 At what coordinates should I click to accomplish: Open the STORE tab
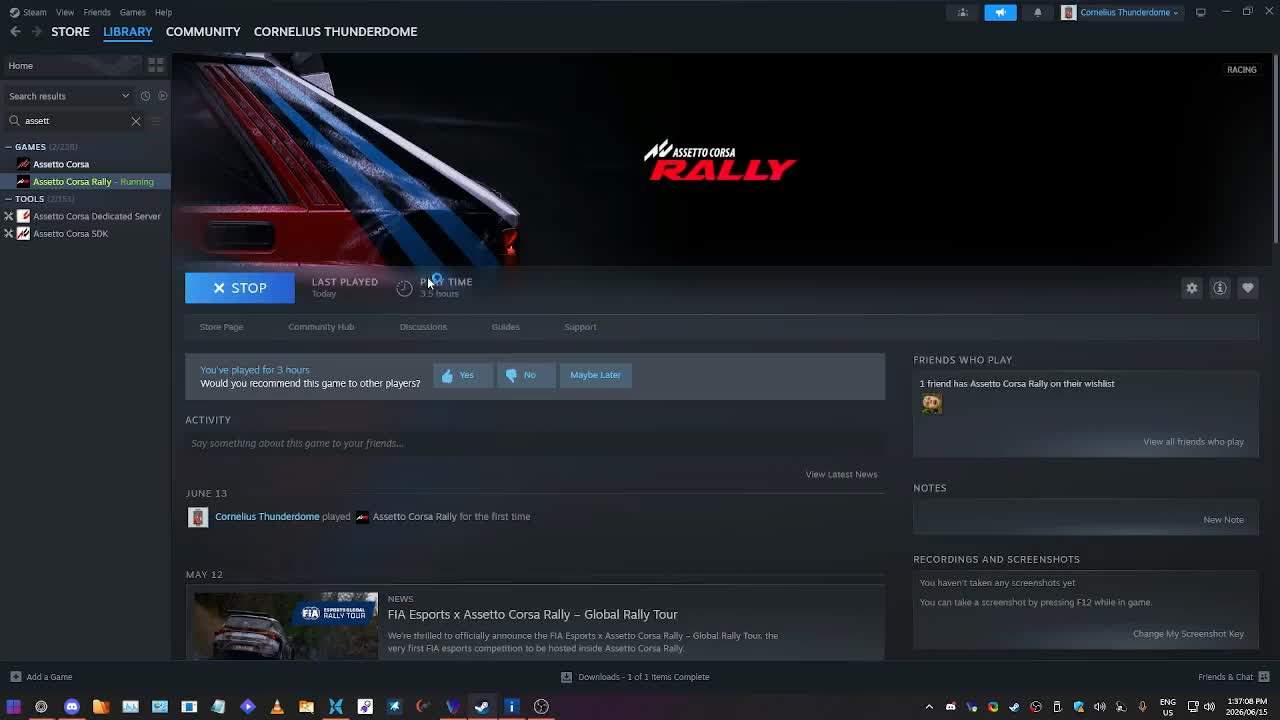[70, 31]
